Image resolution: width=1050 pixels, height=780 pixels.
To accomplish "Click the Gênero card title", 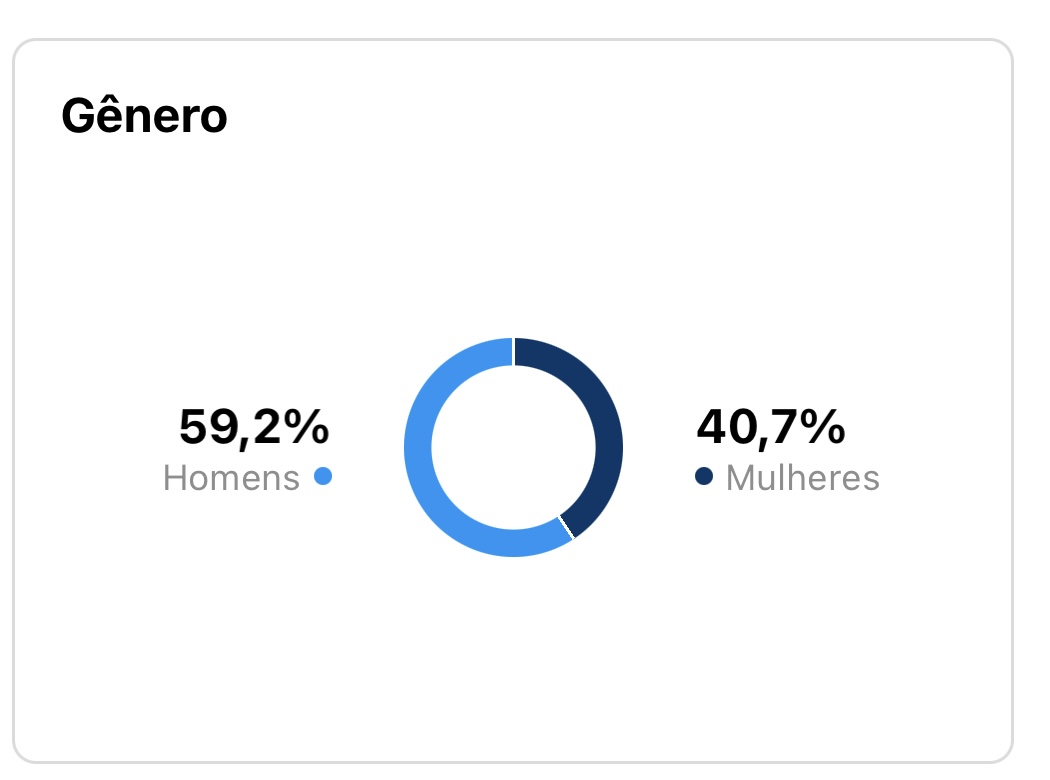I will 144,117.
